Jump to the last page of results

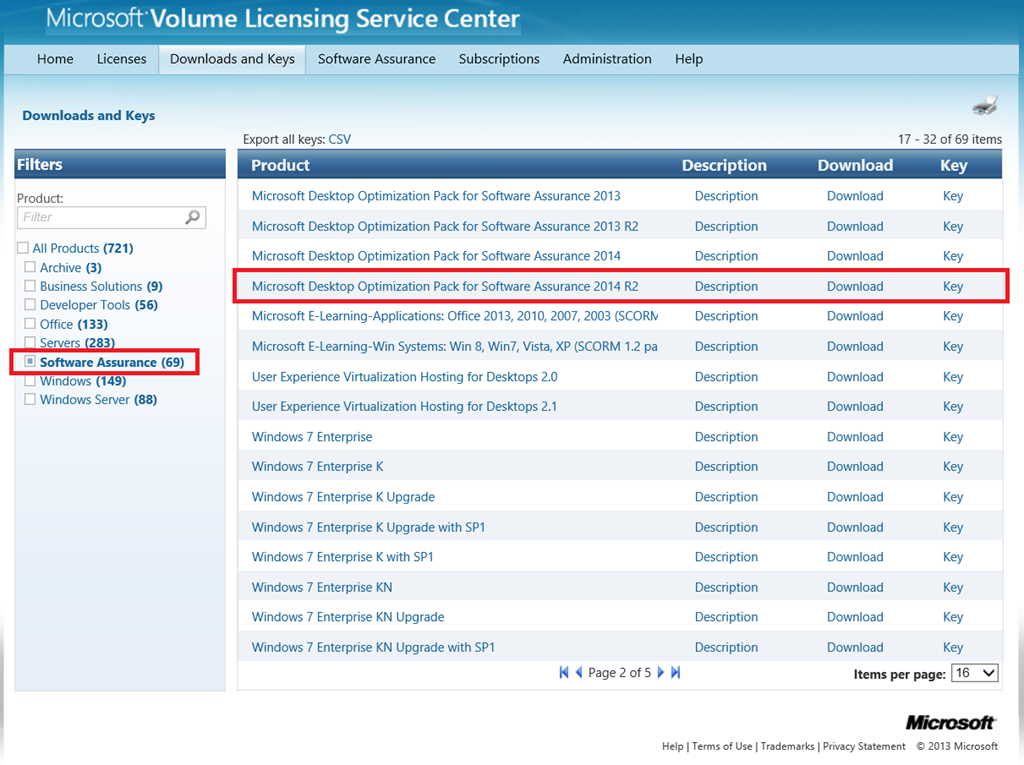[675, 673]
